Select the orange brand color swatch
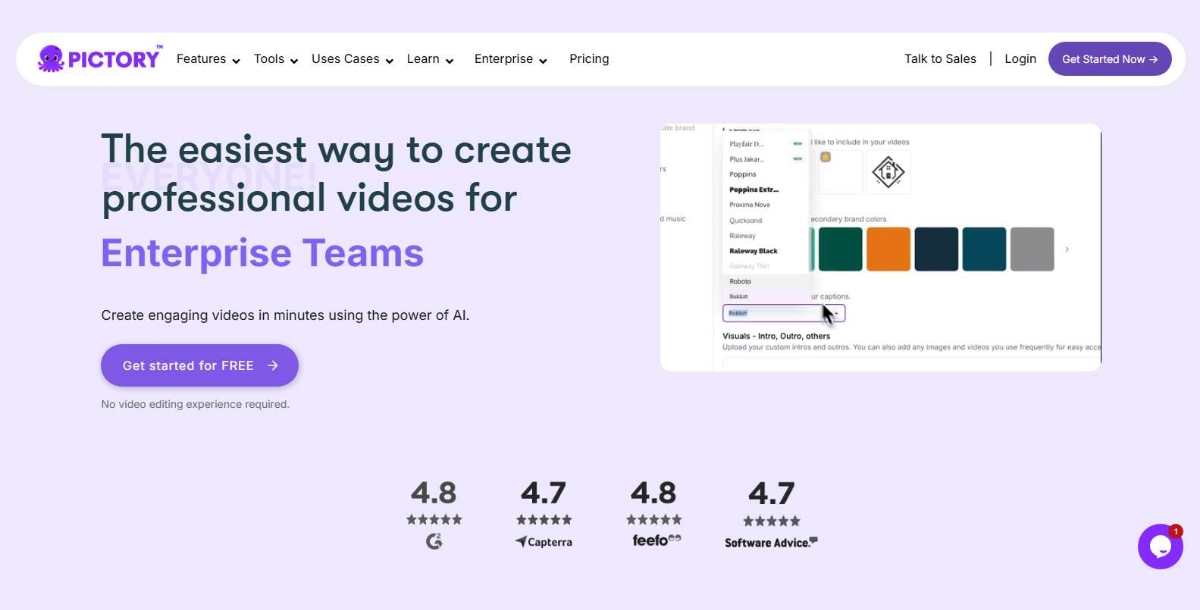 (888, 247)
